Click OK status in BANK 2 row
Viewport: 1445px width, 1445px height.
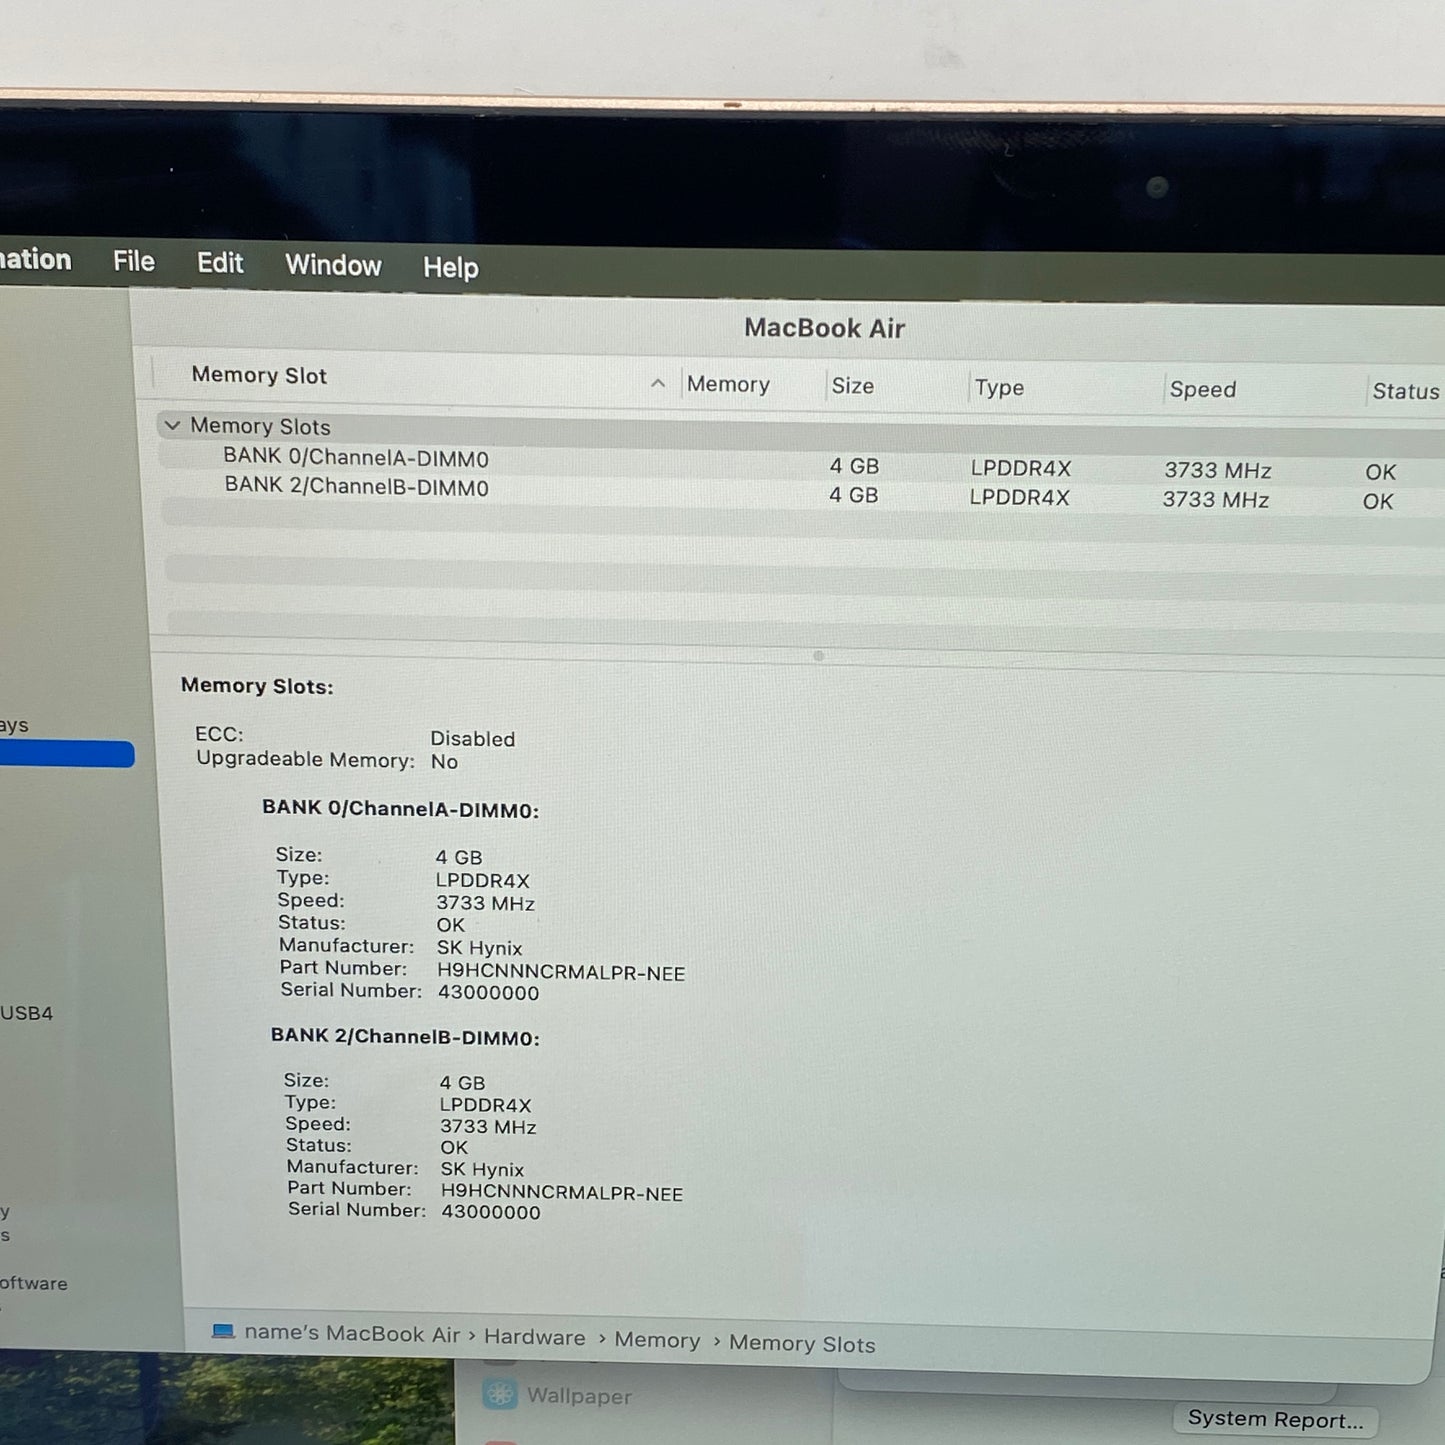pos(1377,501)
